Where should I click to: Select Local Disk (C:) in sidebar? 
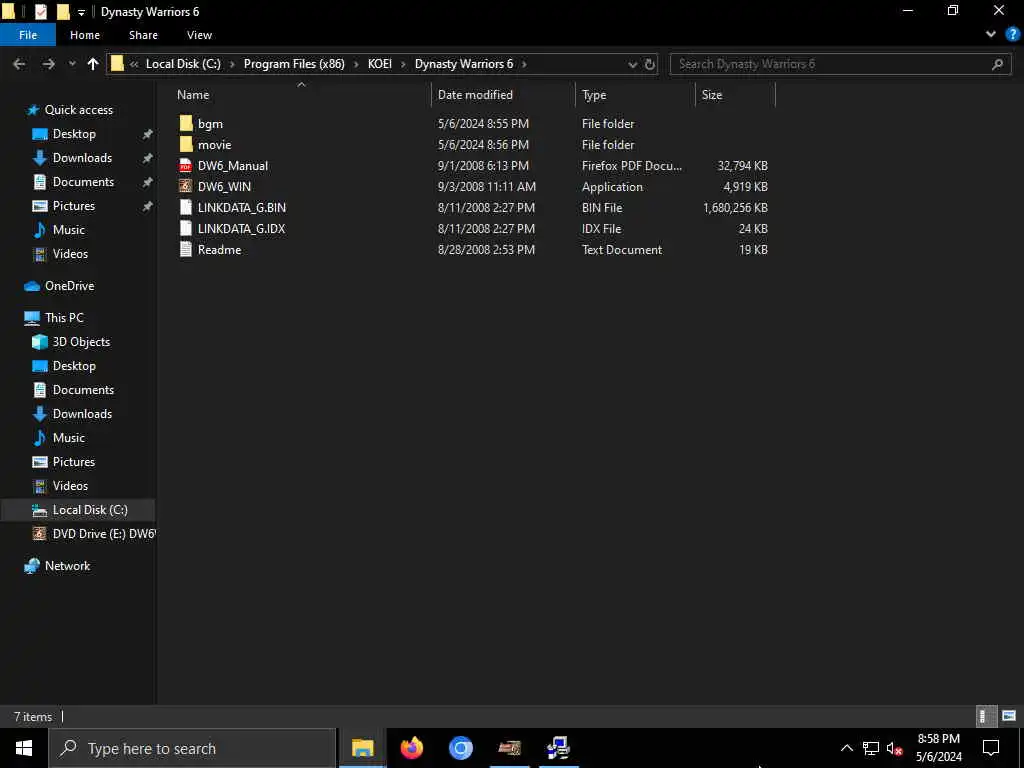point(90,510)
